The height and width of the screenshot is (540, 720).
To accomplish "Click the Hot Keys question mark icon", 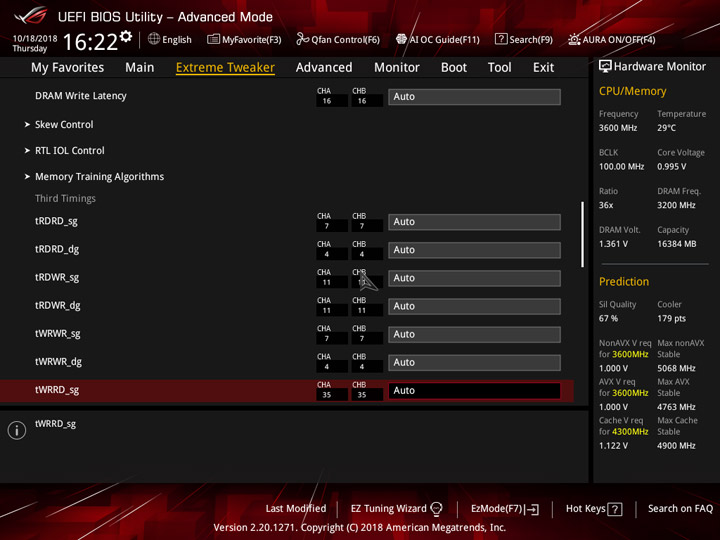I will (x=615, y=509).
